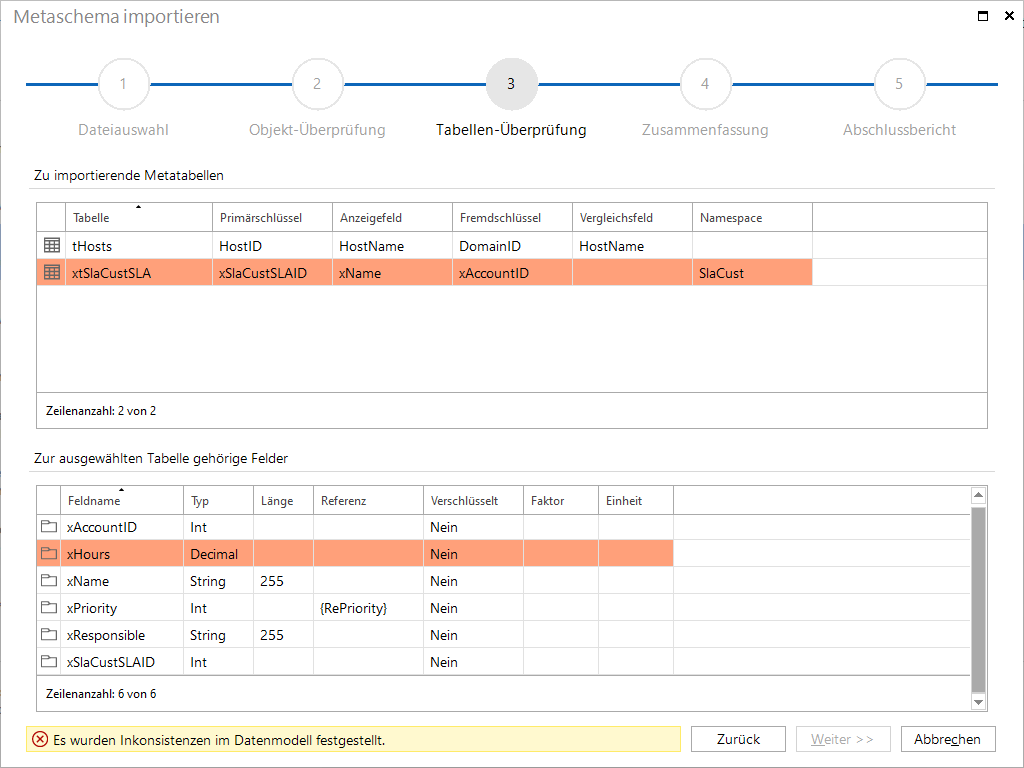Close the Metaschema importieren dialog

[x=1009, y=16]
